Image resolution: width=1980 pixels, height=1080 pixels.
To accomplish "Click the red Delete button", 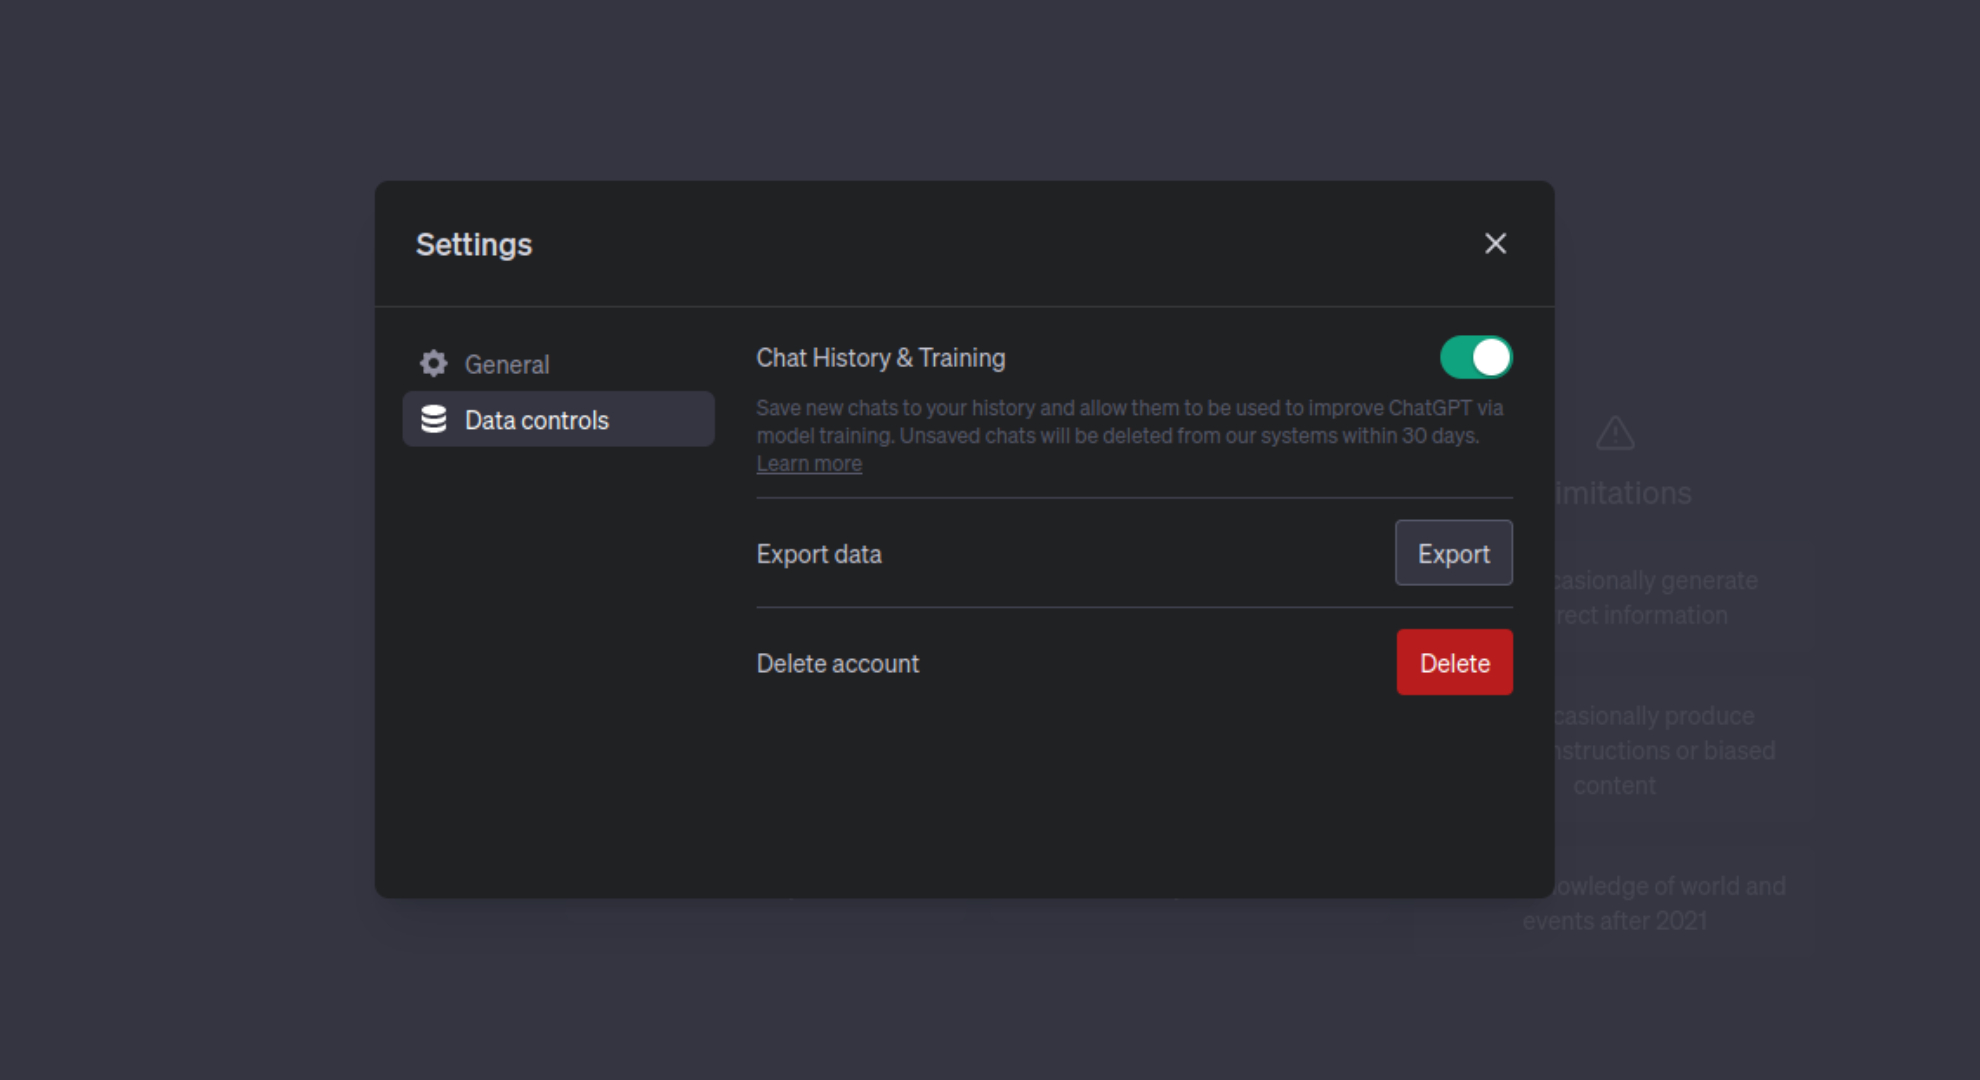I will (x=1455, y=662).
